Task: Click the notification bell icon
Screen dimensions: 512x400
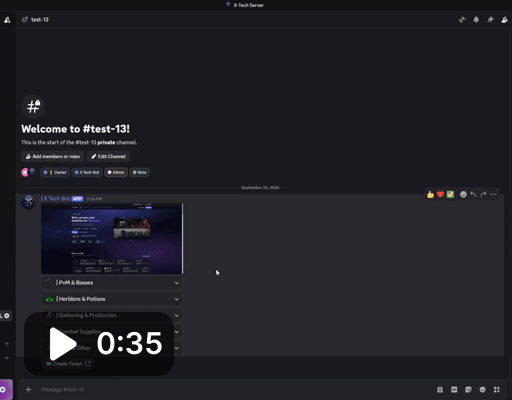Action: (476, 20)
